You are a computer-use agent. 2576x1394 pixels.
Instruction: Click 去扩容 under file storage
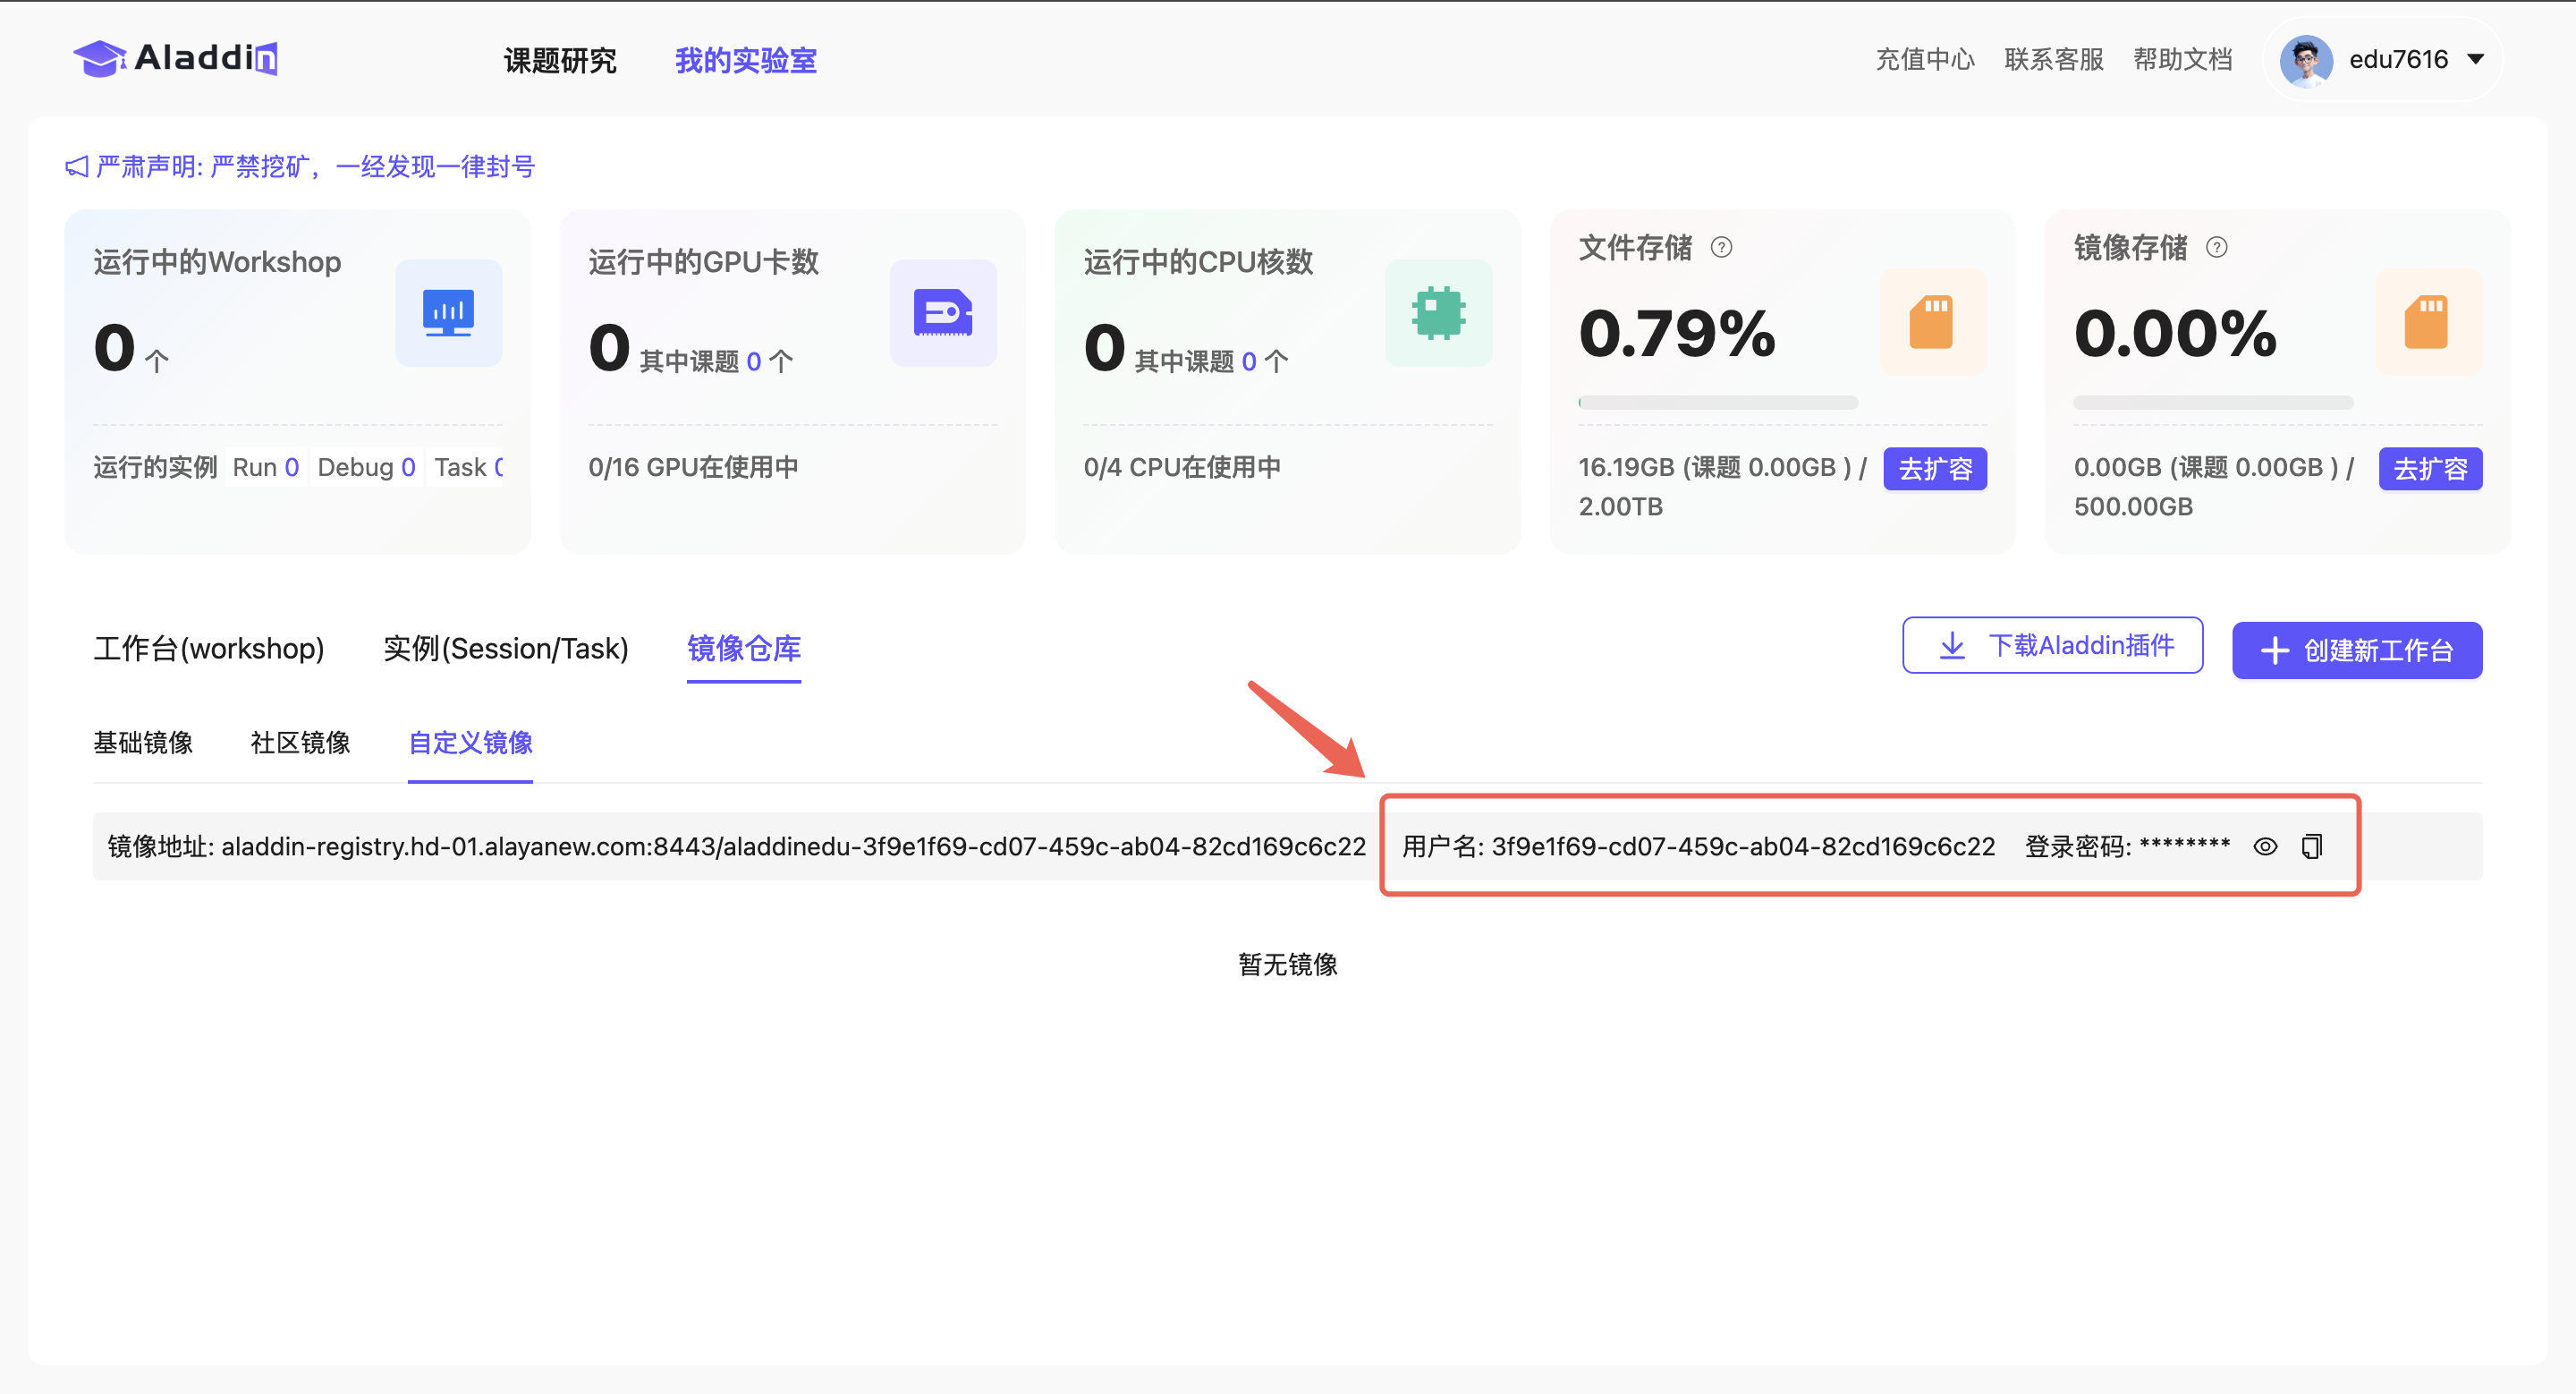tap(1934, 468)
